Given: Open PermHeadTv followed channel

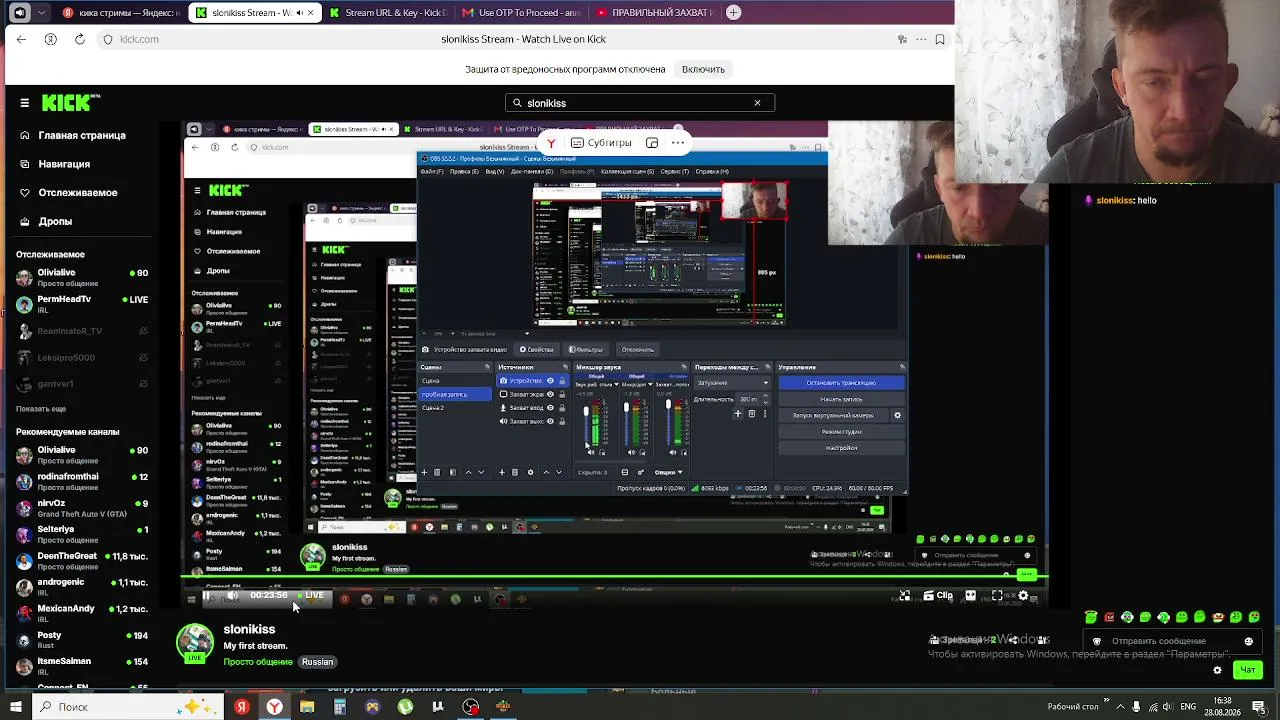Looking at the screenshot, I should point(82,304).
